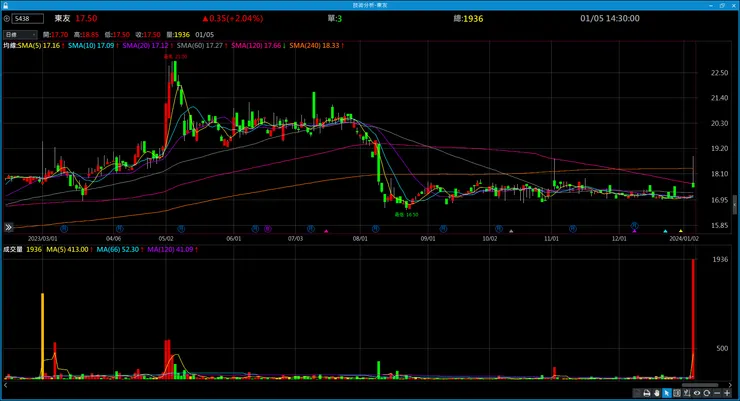Toggle the eye visibility icon
Viewport: 740px width, 401px height.
coord(697,393)
